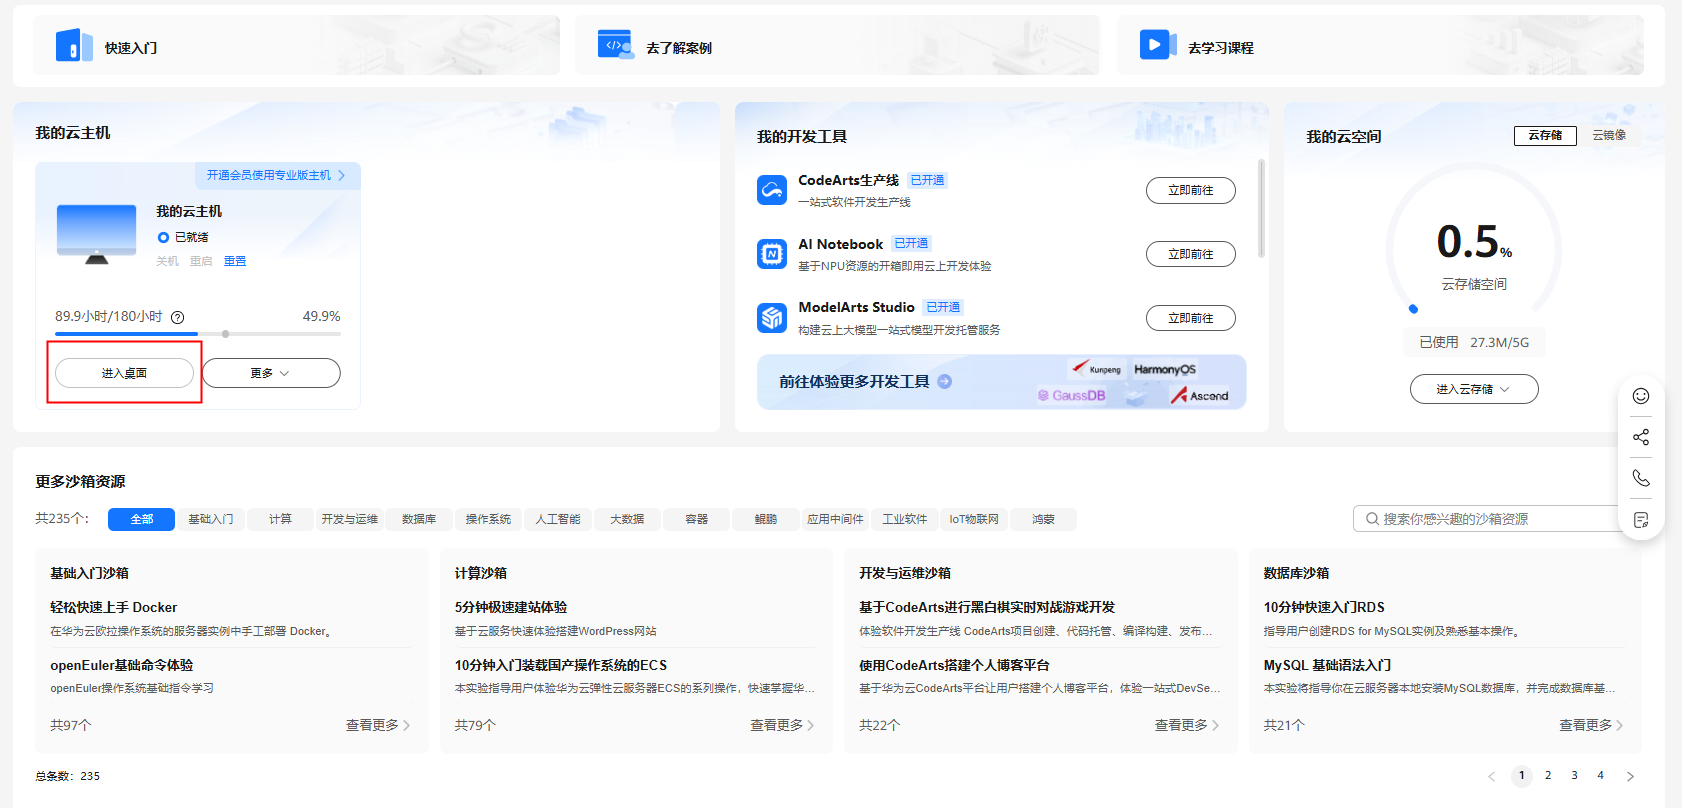This screenshot has height=808, width=1682.
Task: Select the 计算 filter tab
Action: click(x=280, y=519)
